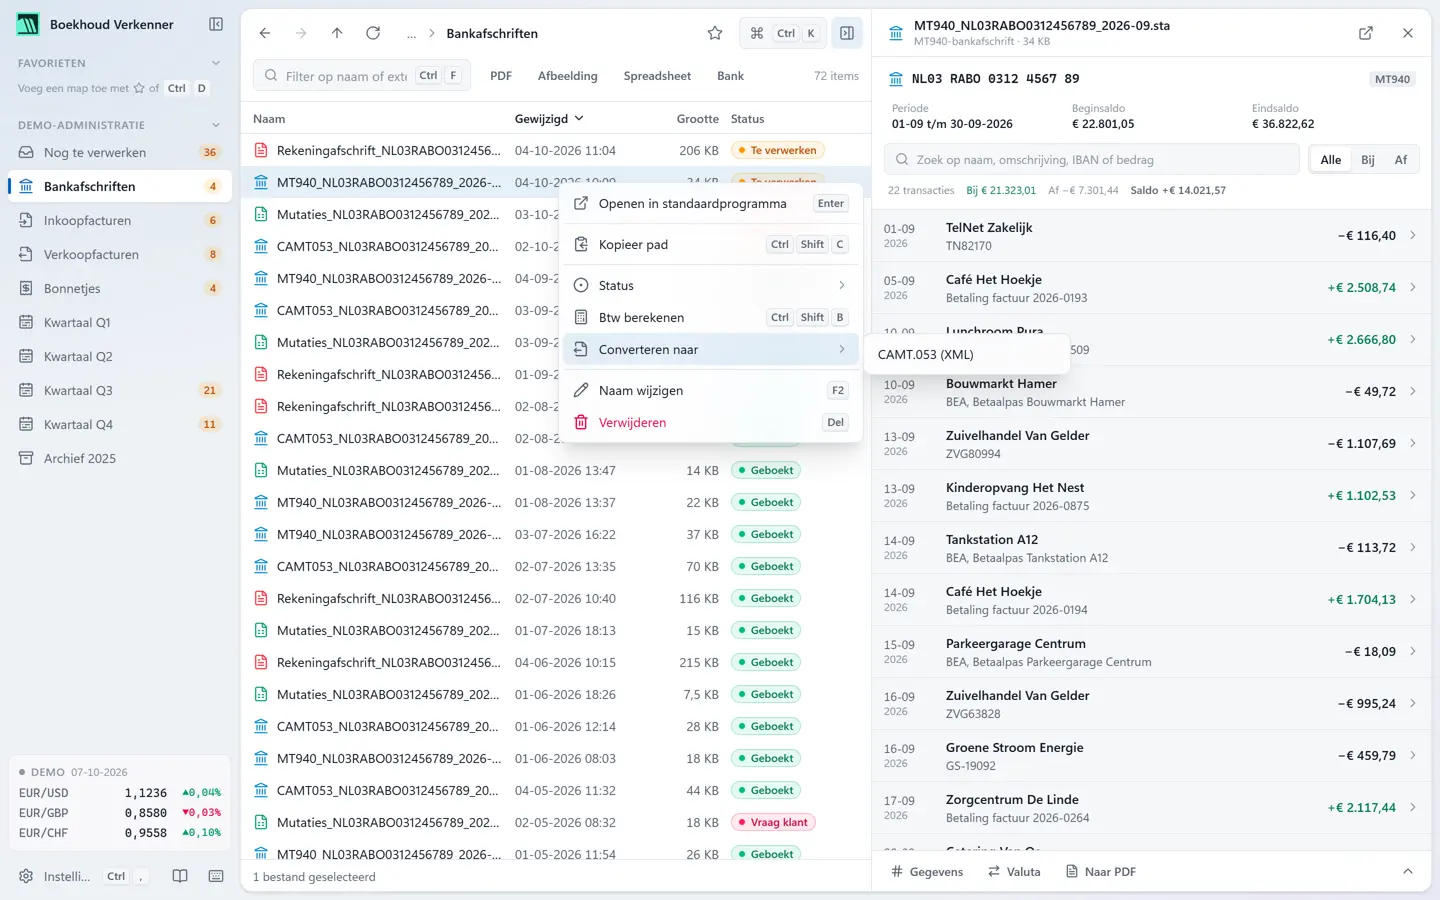This screenshot has width=1440, height=900.
Task: Open the Bonnetjes folder
Action: (120, 289)
